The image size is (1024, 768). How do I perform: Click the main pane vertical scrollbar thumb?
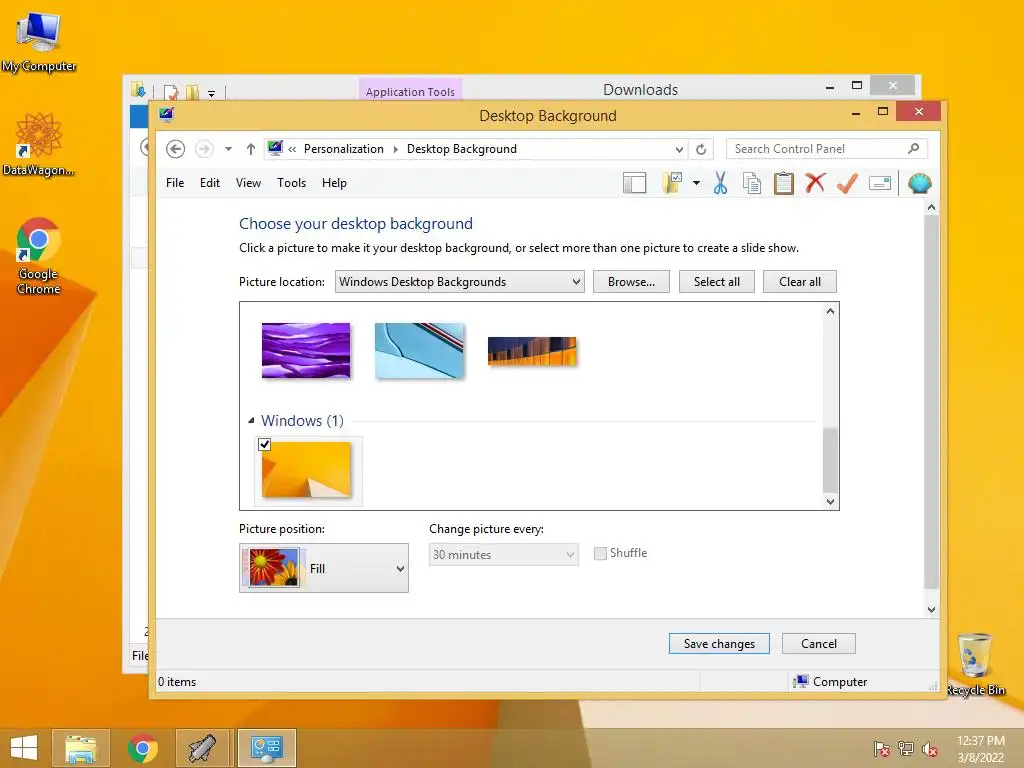click(931, 402)
